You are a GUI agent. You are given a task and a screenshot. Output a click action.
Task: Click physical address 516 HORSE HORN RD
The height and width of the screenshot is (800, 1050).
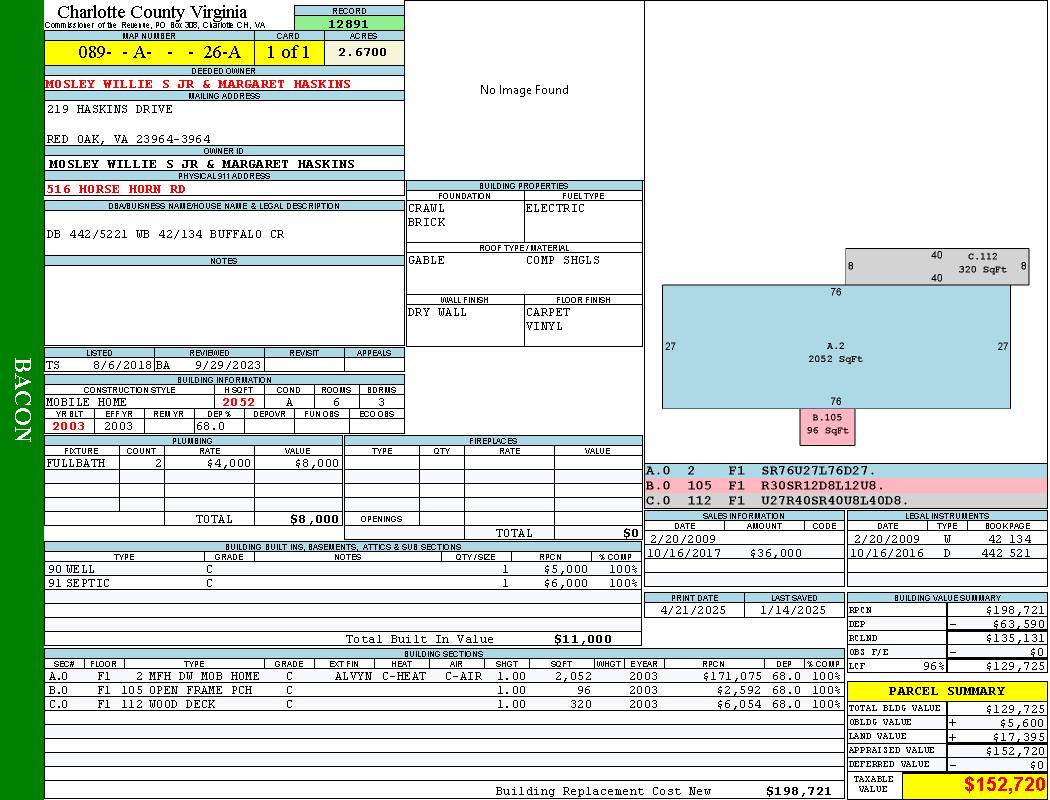(x=116, y=189)
